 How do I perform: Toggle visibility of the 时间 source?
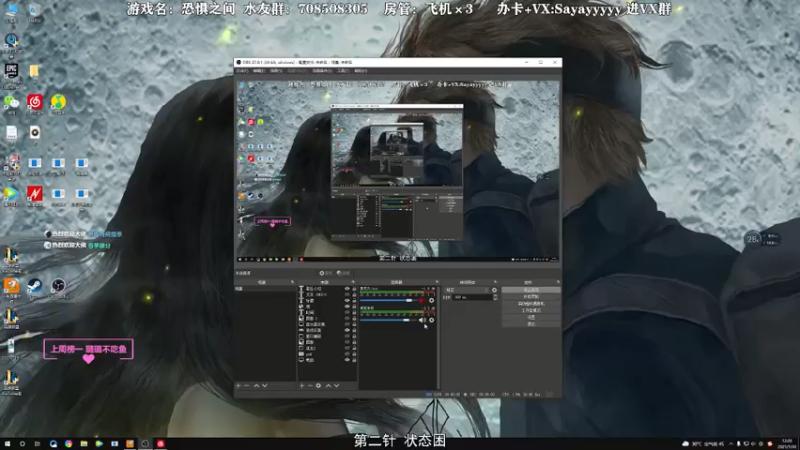[347, 312]
